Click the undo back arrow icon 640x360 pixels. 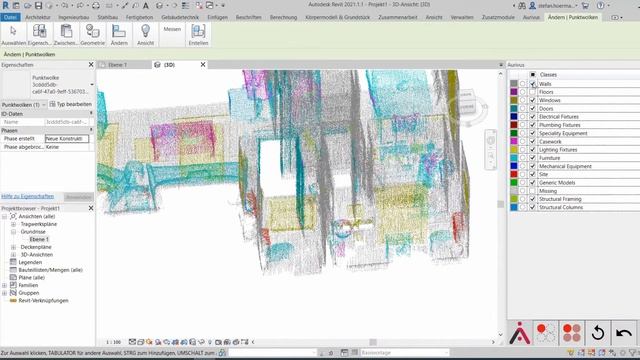pyautogui.click(x=624, y=333)
